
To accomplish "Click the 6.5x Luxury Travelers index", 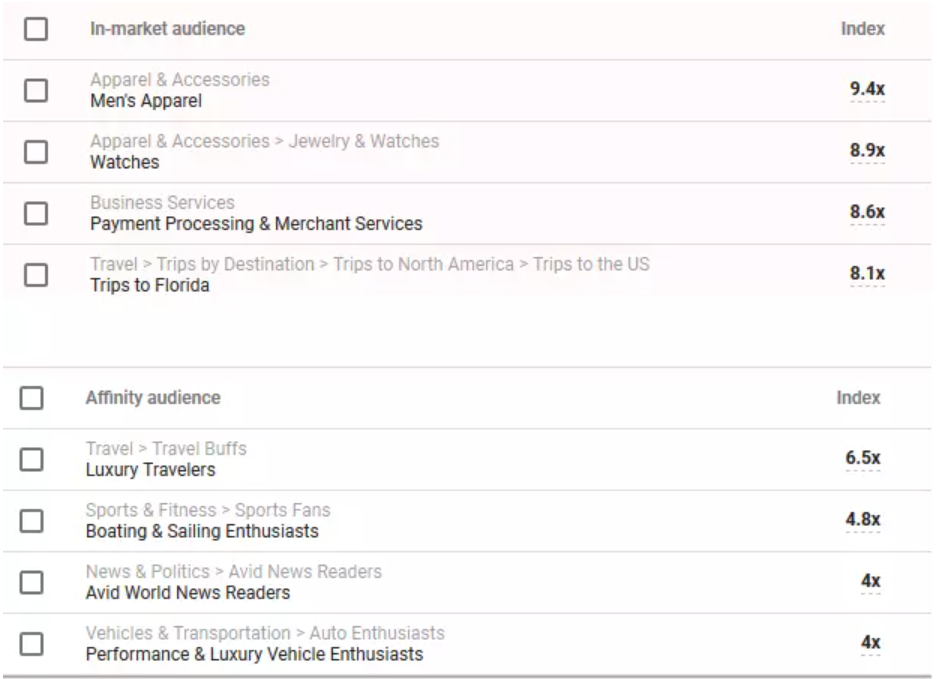I will 863,458.
